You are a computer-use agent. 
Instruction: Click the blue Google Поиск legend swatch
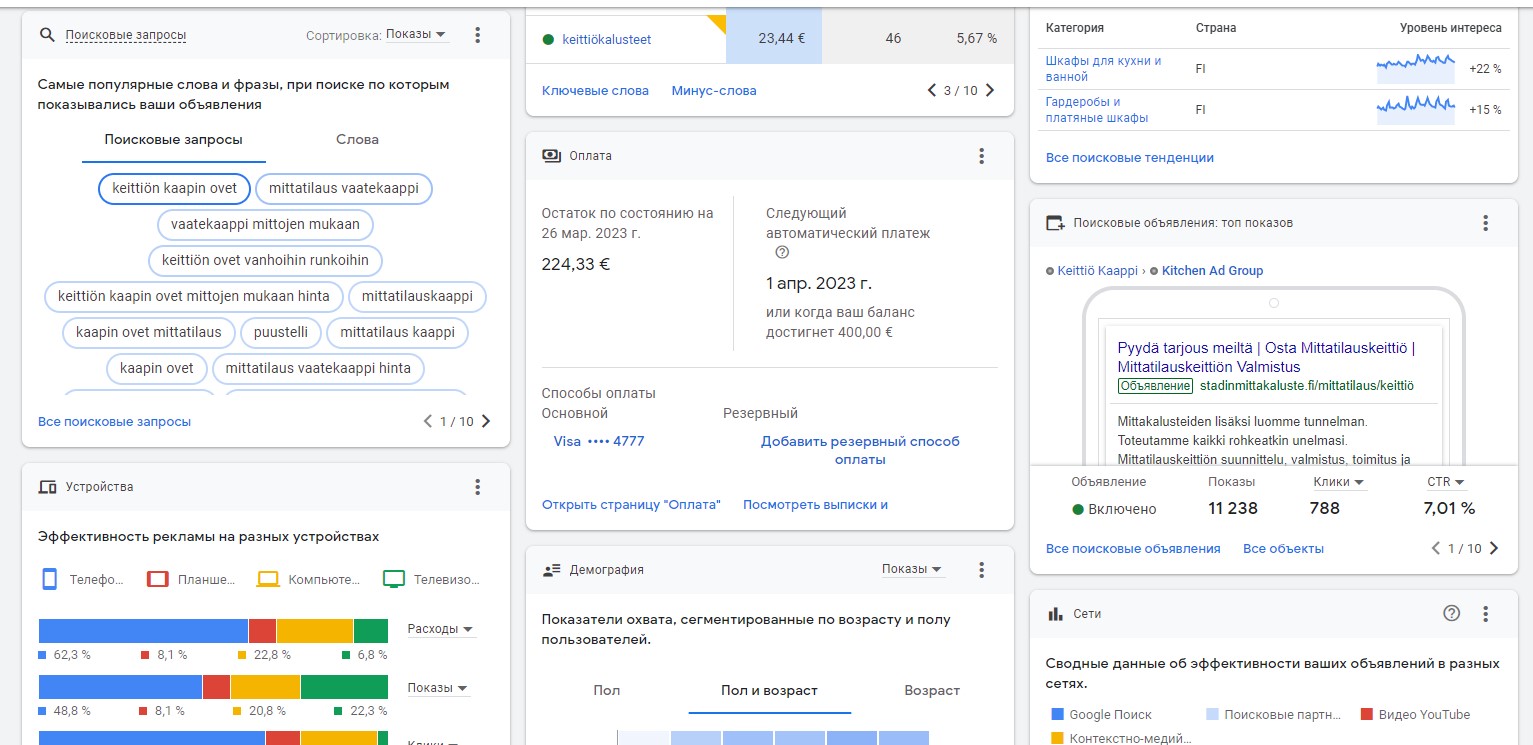tap(1058, 714)
